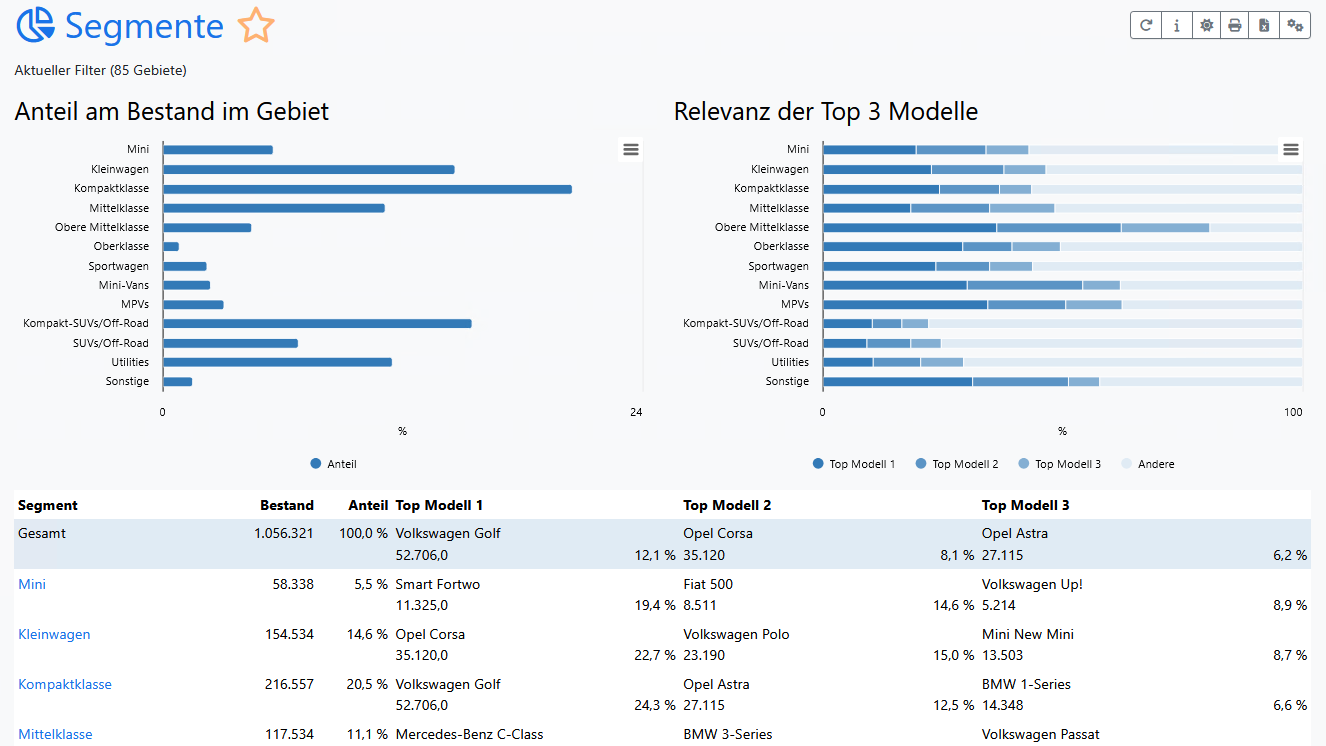Click the 'Mini New Mini' model cell

[1028, 634]
